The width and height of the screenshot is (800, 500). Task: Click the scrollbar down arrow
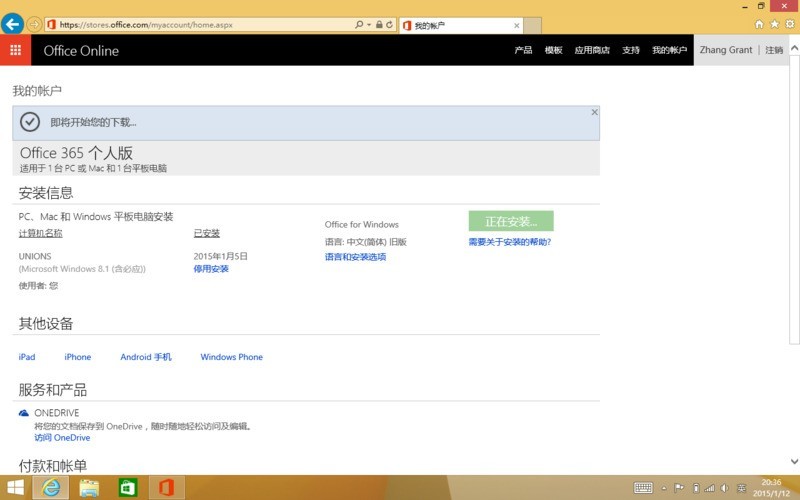click(794, 461)
